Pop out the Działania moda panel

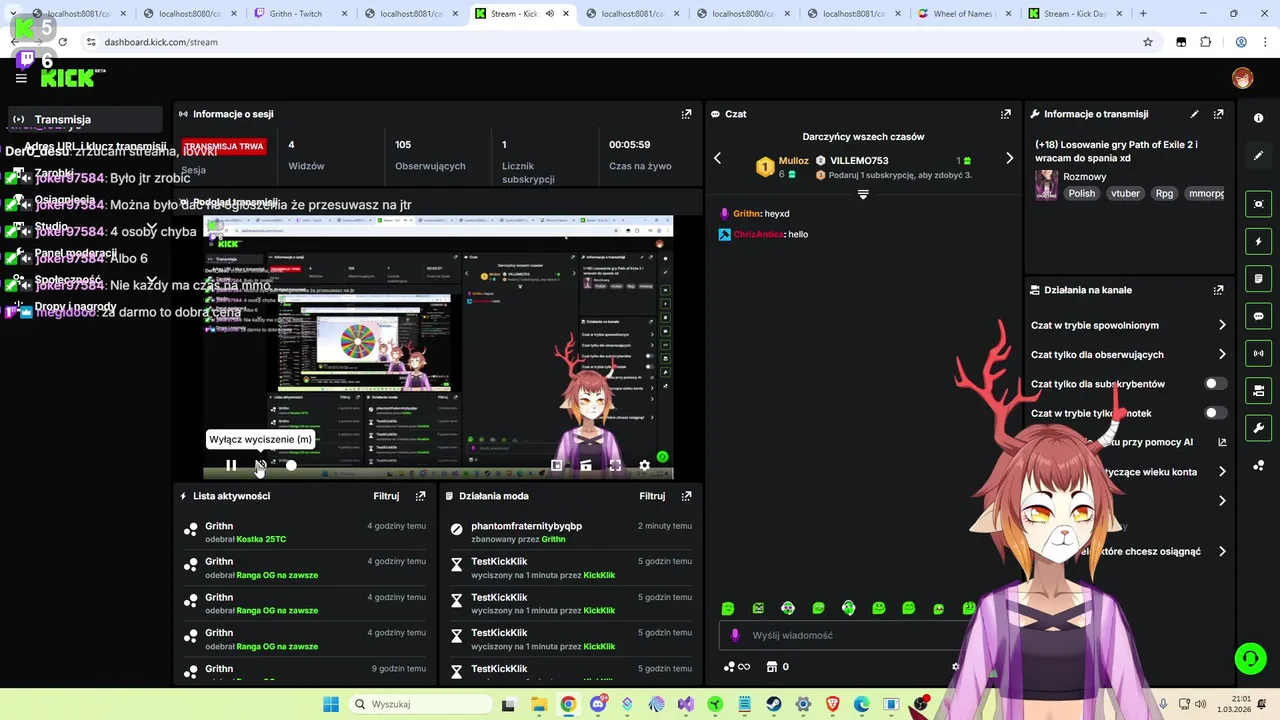tap(686, 496)
